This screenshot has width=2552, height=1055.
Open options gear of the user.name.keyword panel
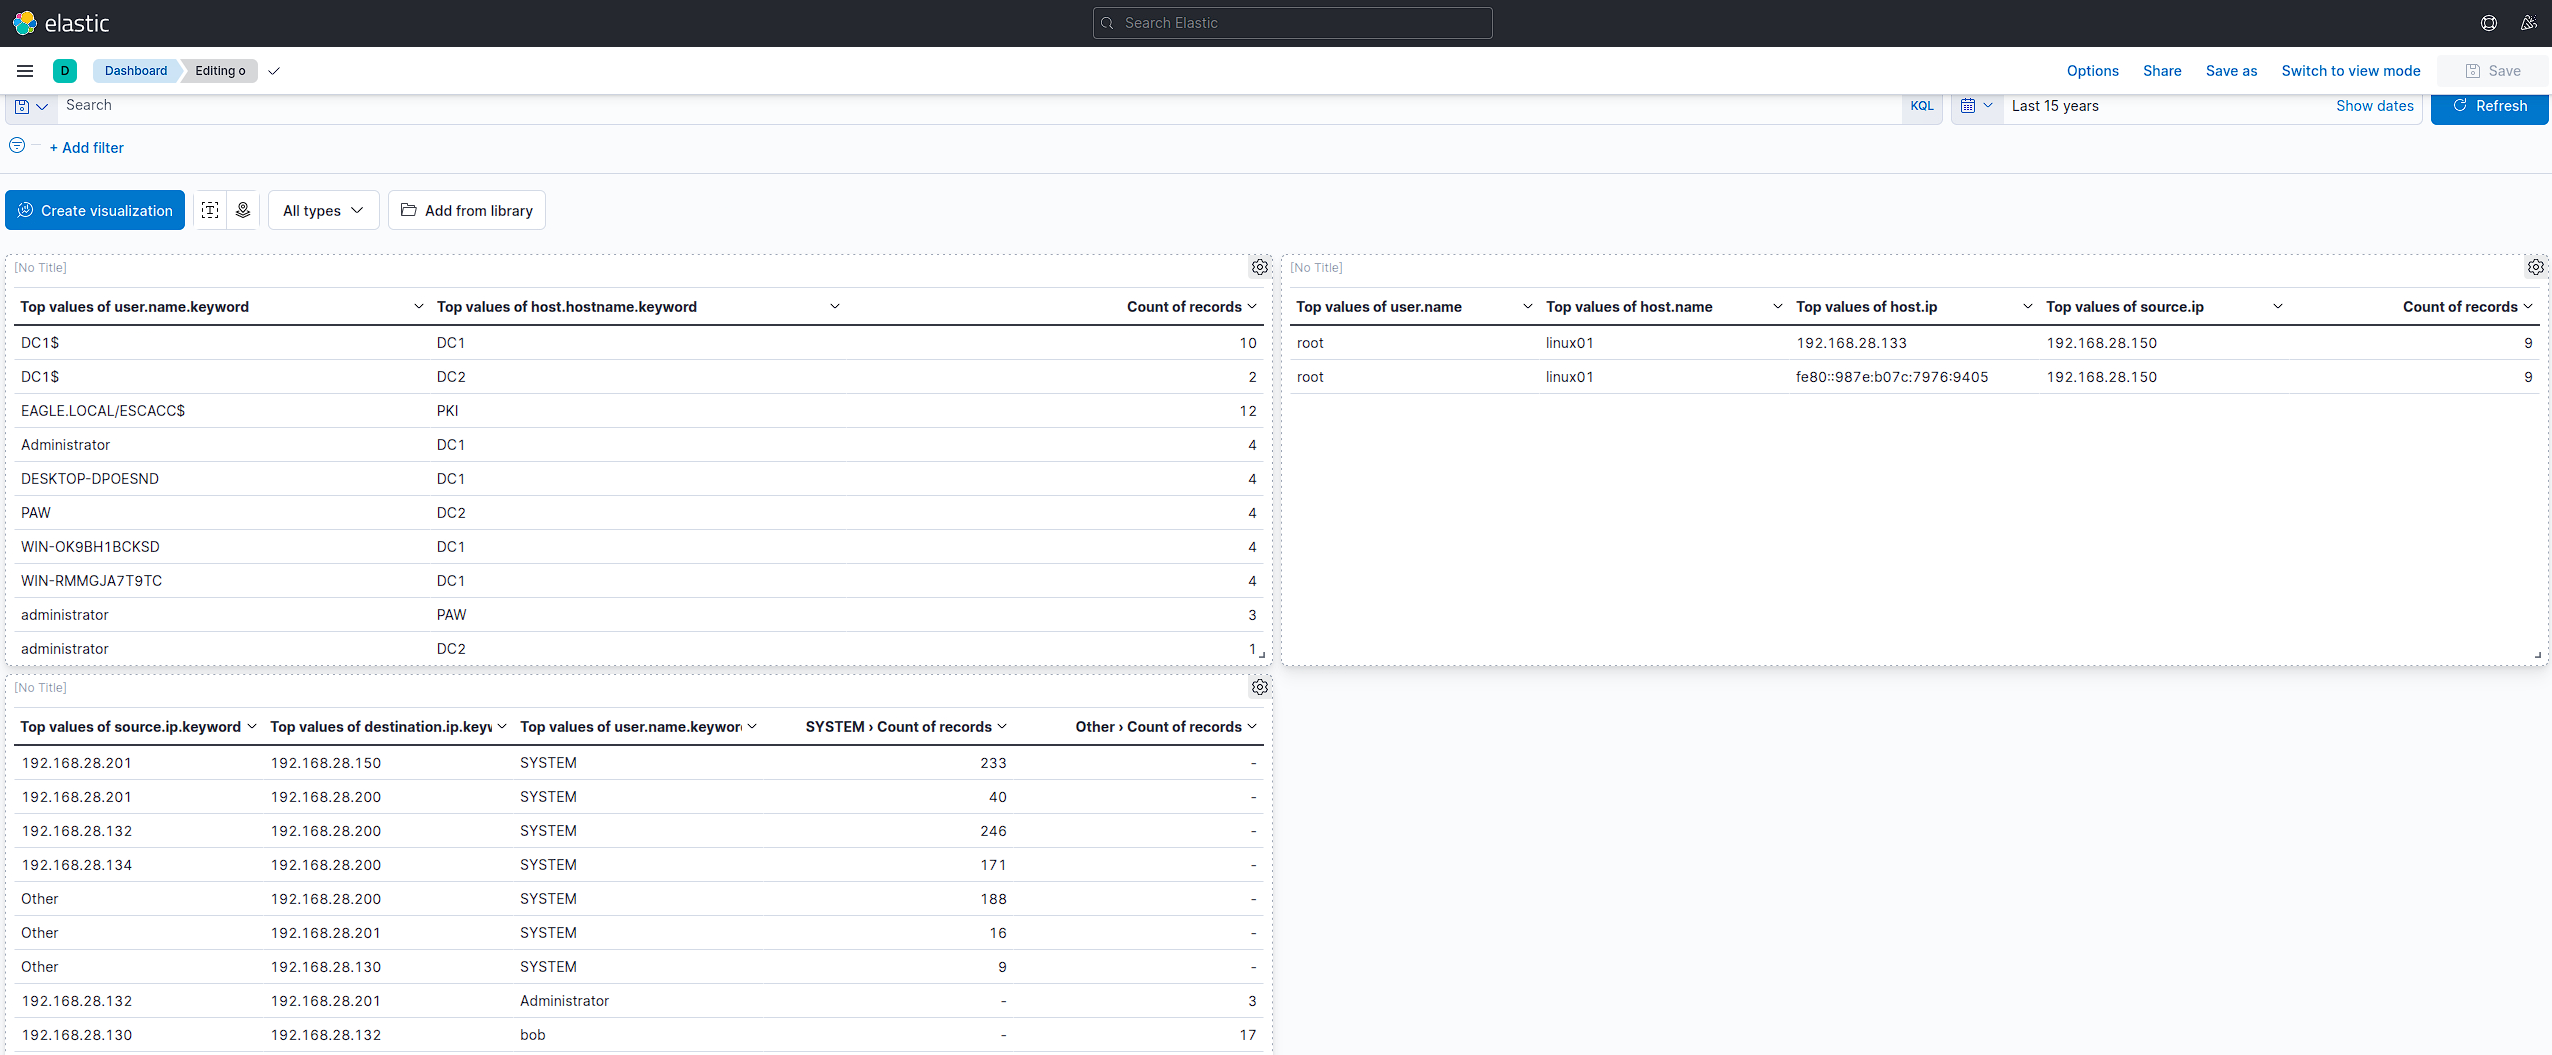pos(1260,267)
